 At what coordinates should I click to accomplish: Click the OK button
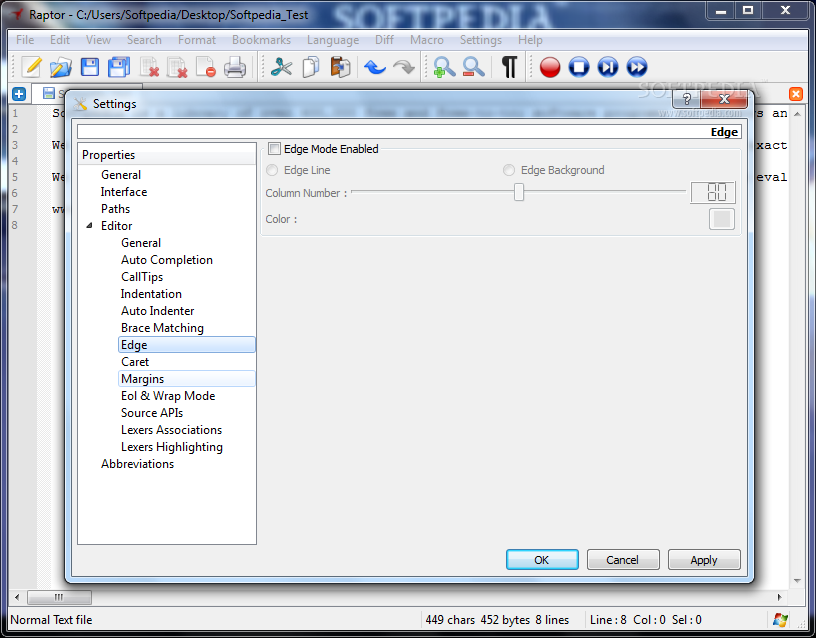pyautogui.click(x=542, y=559)
